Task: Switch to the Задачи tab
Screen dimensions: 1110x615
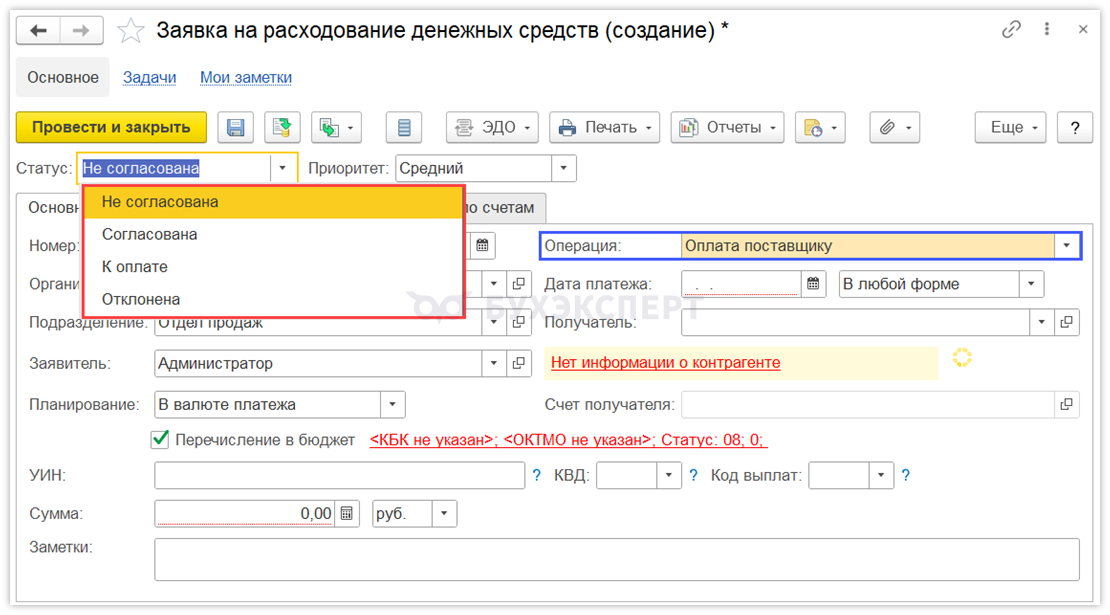Action: 149,77
